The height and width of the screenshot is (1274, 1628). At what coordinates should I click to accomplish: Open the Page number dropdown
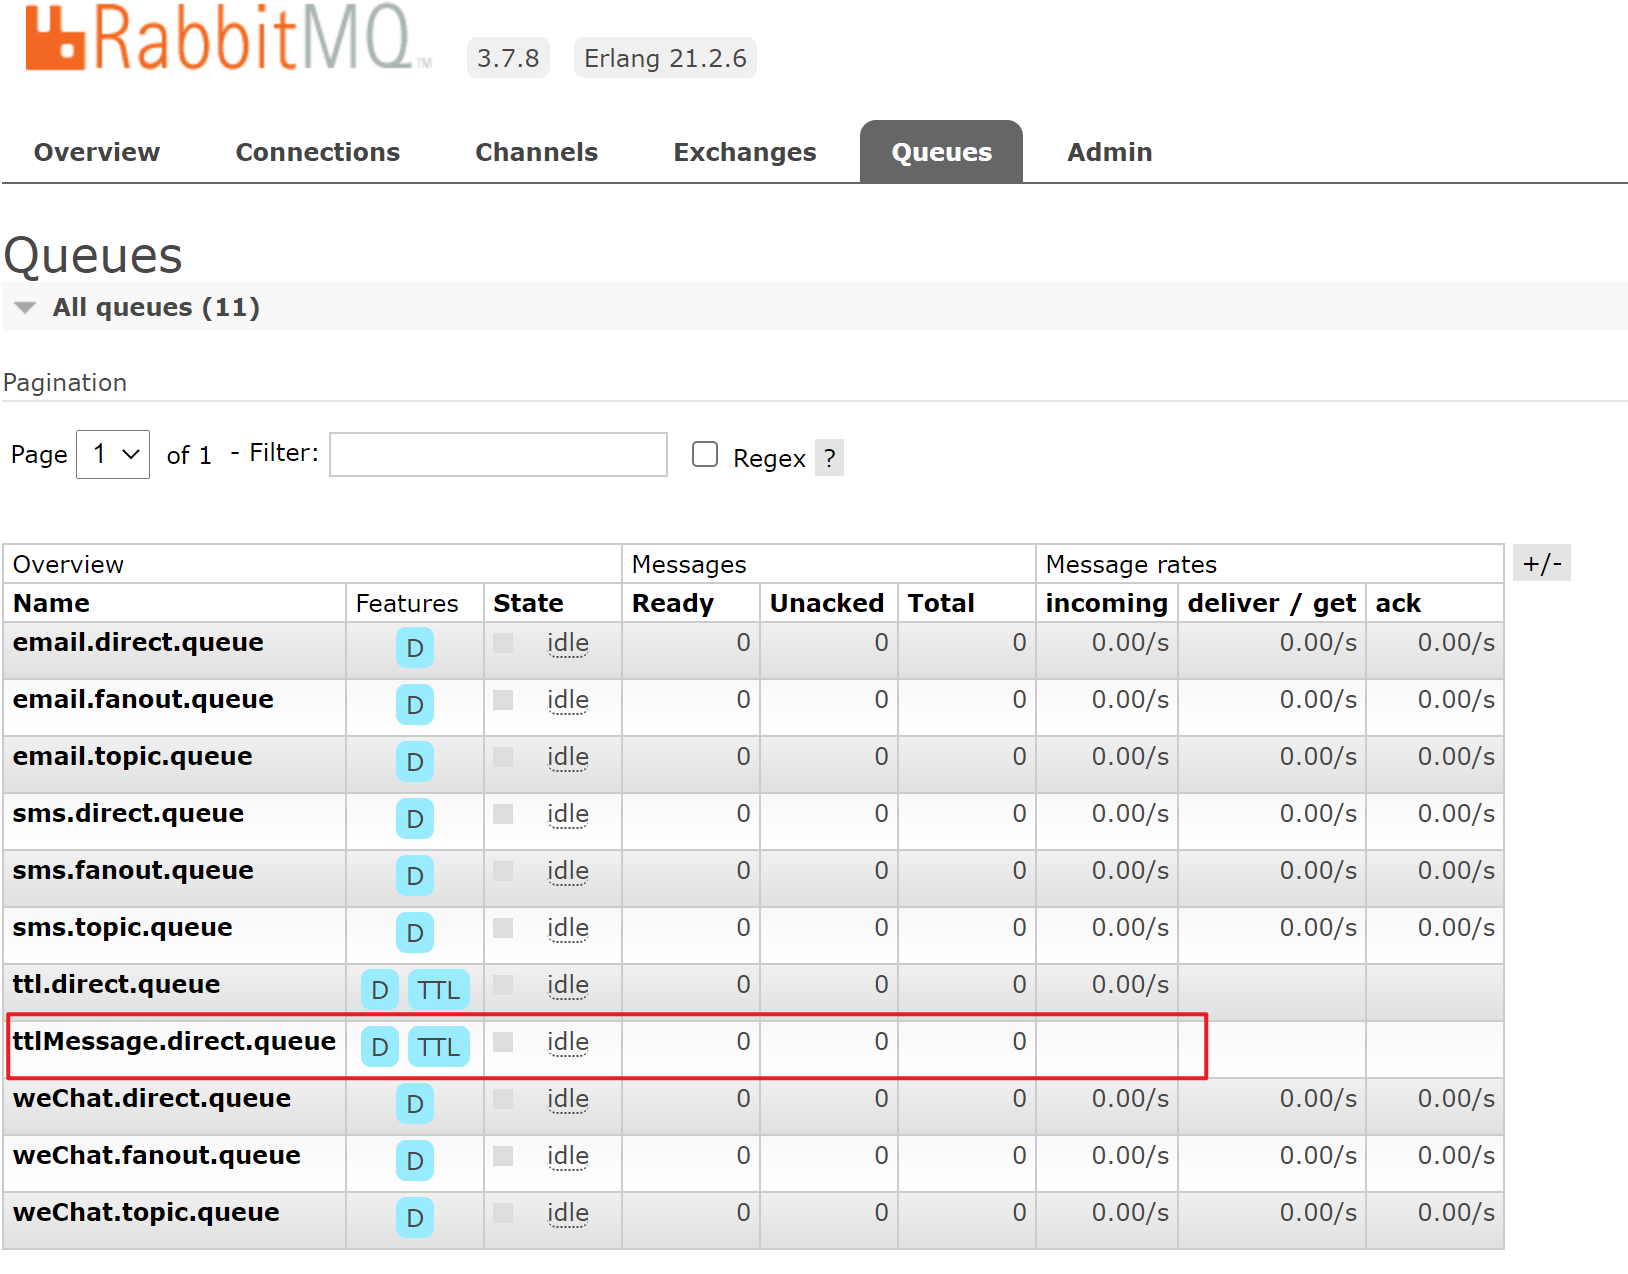113,455
